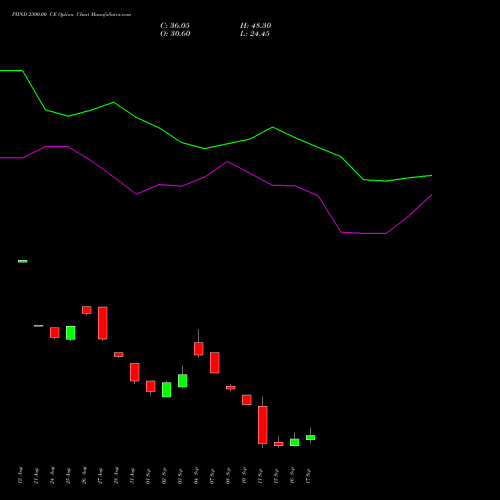Click the 27 Aug date axis label
The image size is (500, 500).
[x=100, y=476]
